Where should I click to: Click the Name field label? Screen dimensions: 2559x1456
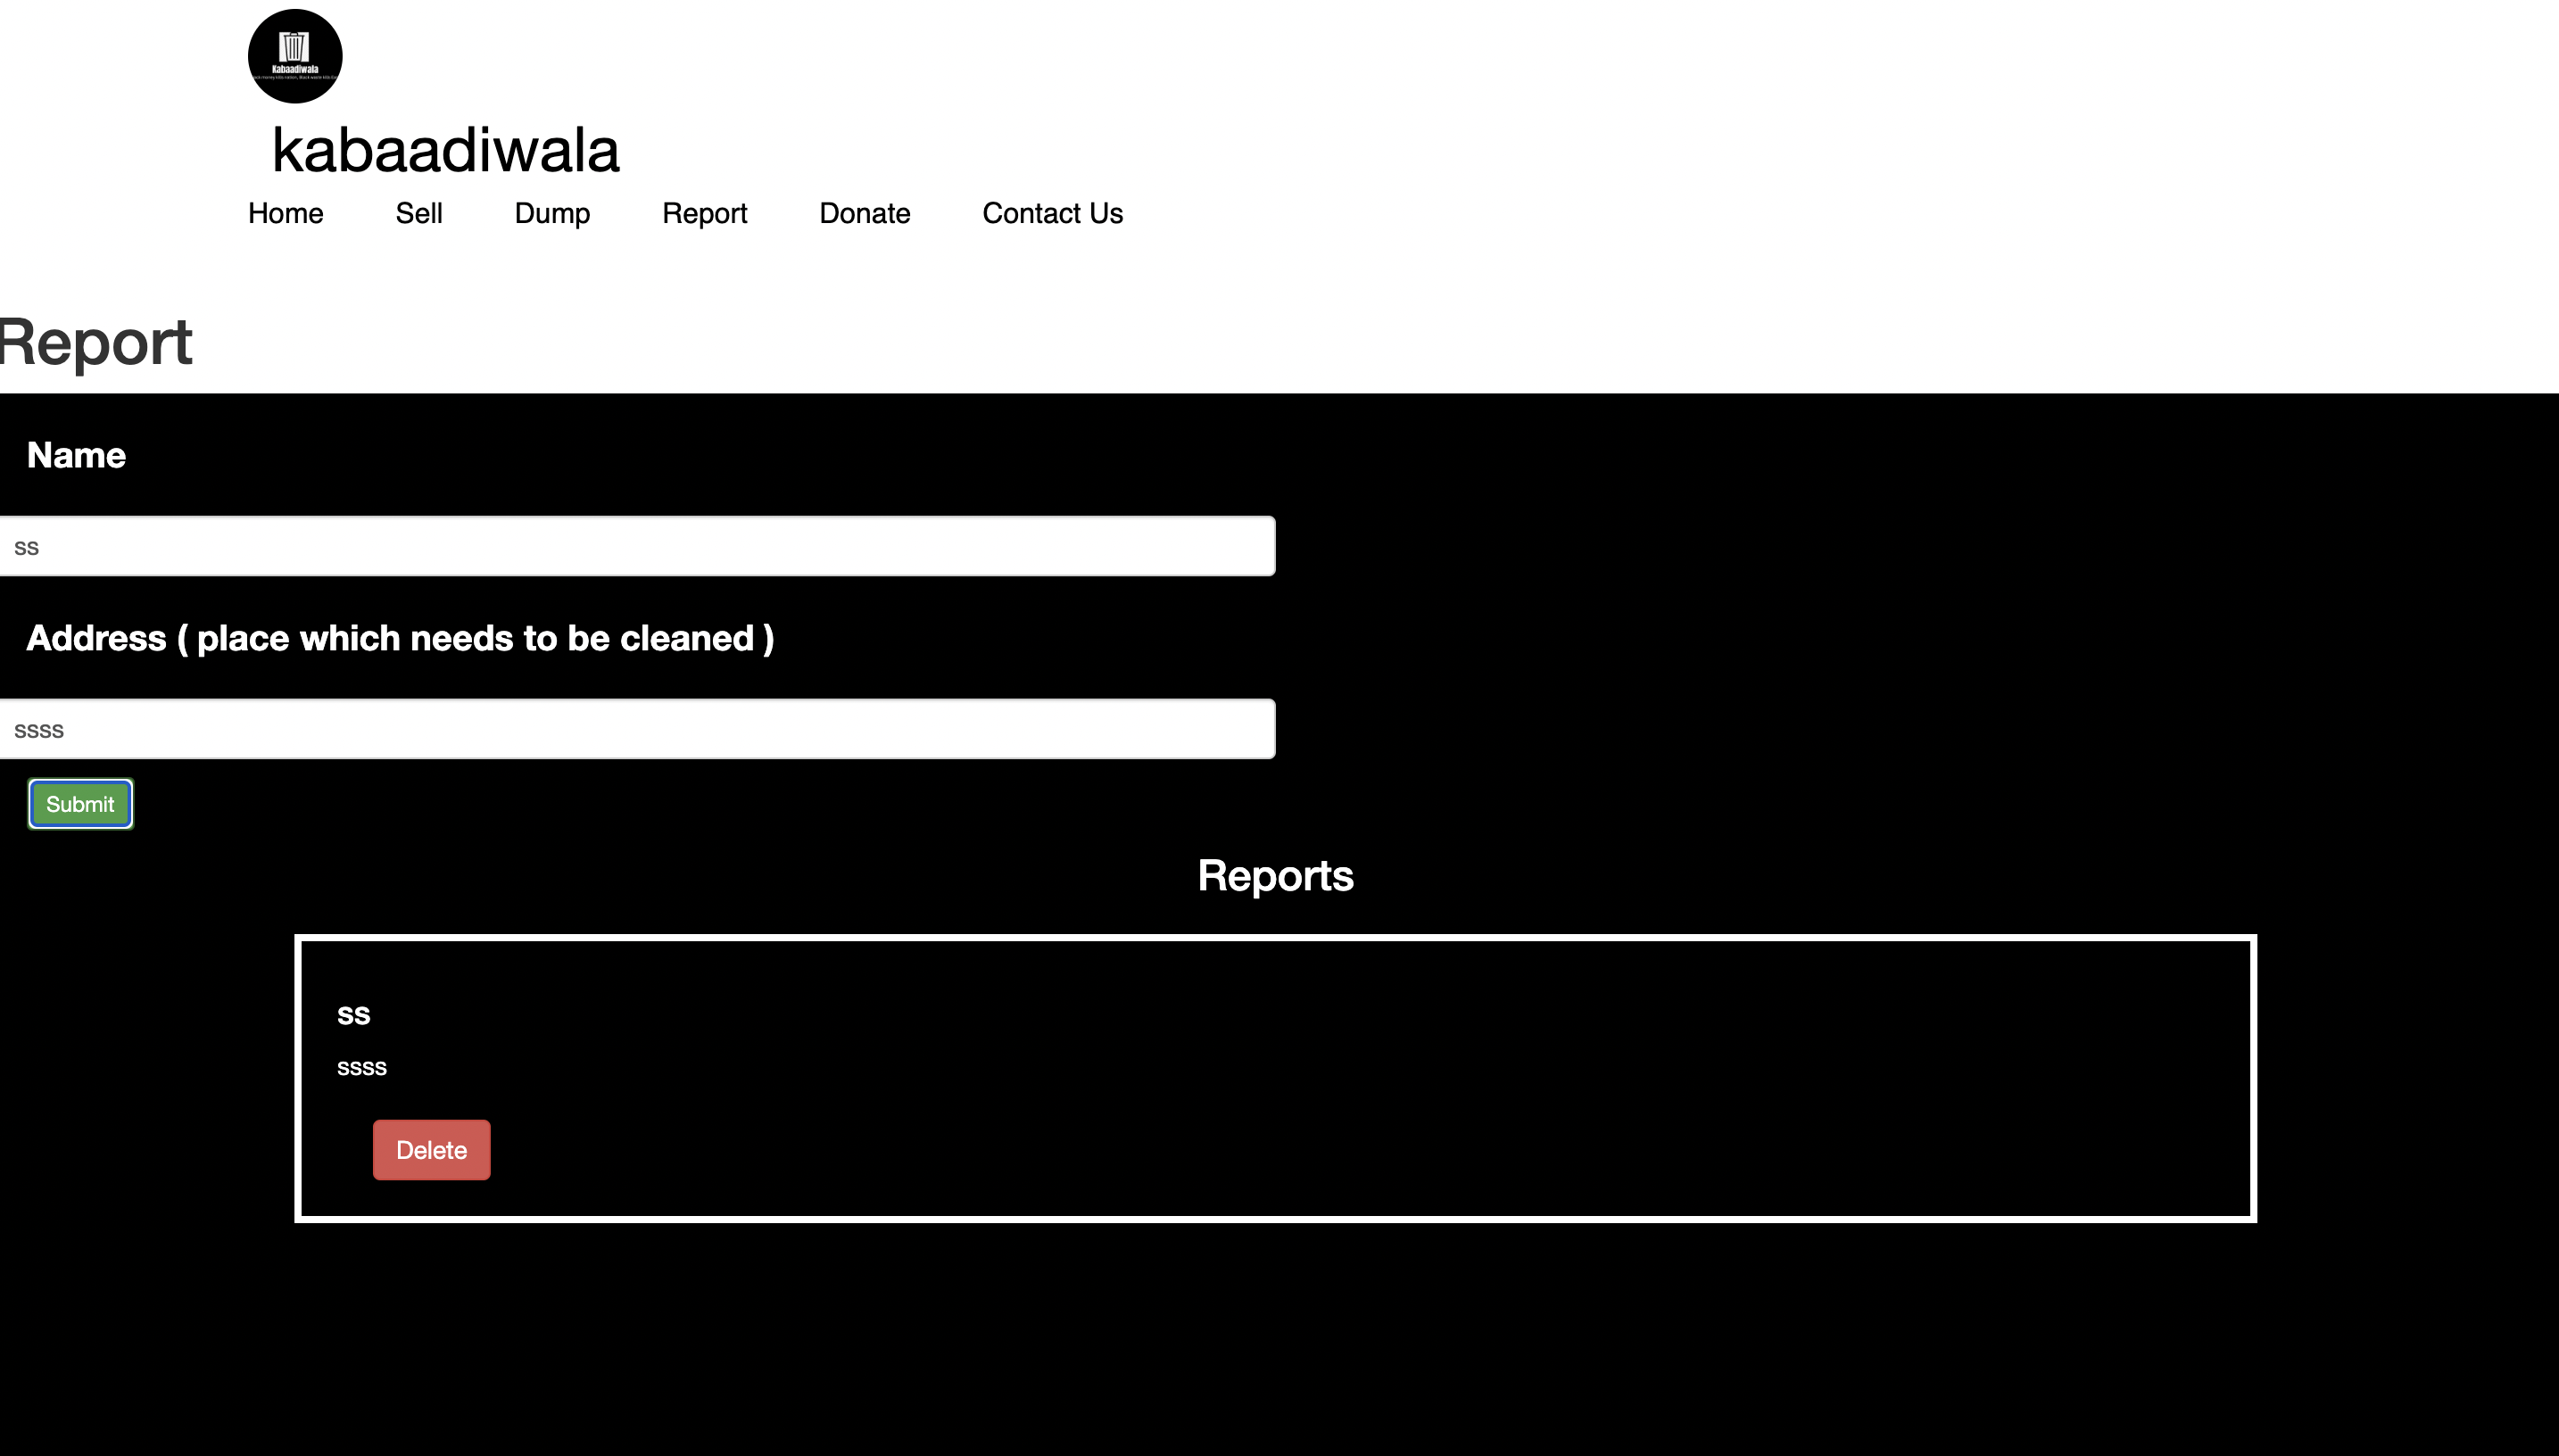click(x=76, y=455)
